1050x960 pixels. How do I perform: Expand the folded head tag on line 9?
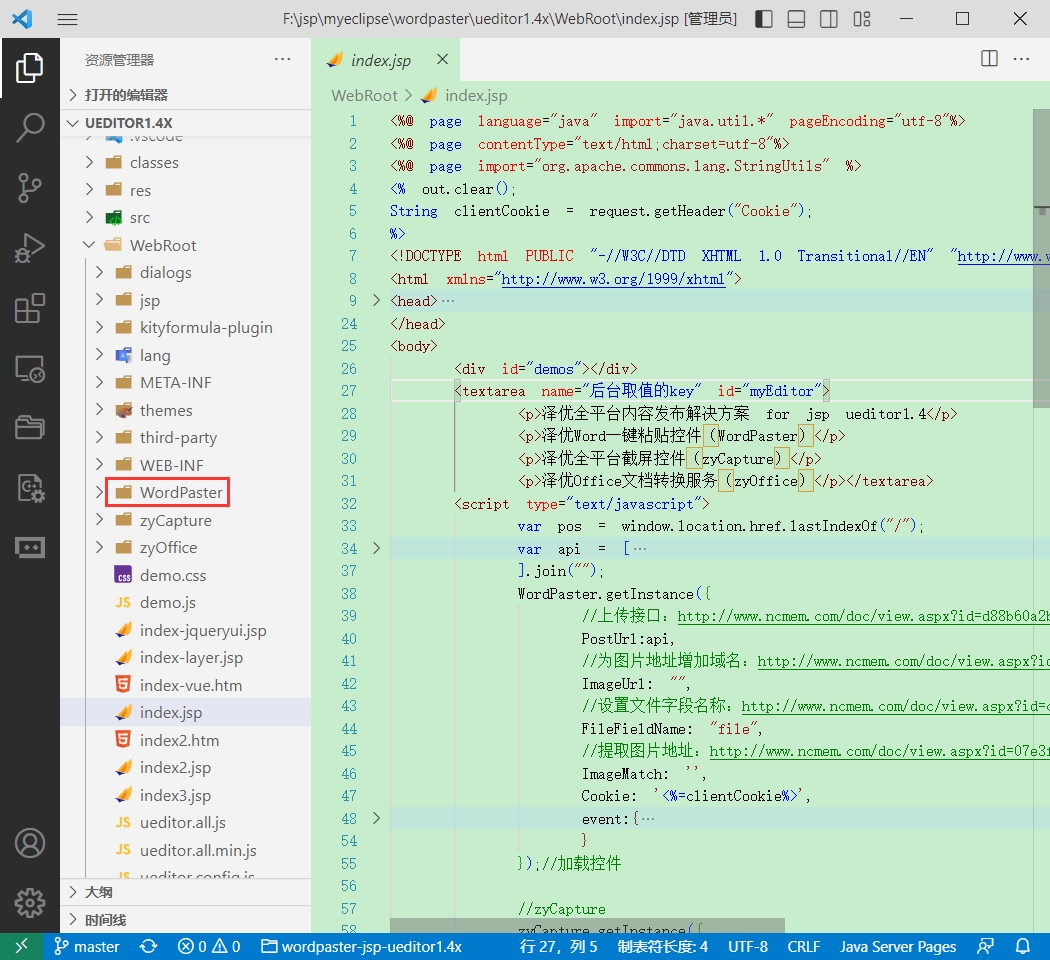[x=377, y=301]
